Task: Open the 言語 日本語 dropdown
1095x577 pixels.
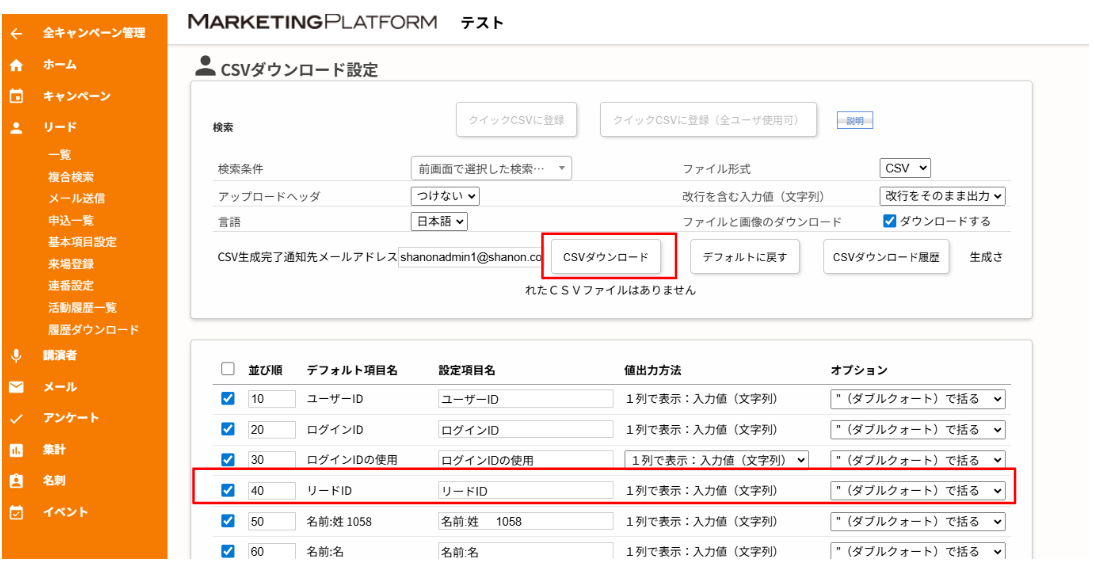Action: (x=439, y=221)
